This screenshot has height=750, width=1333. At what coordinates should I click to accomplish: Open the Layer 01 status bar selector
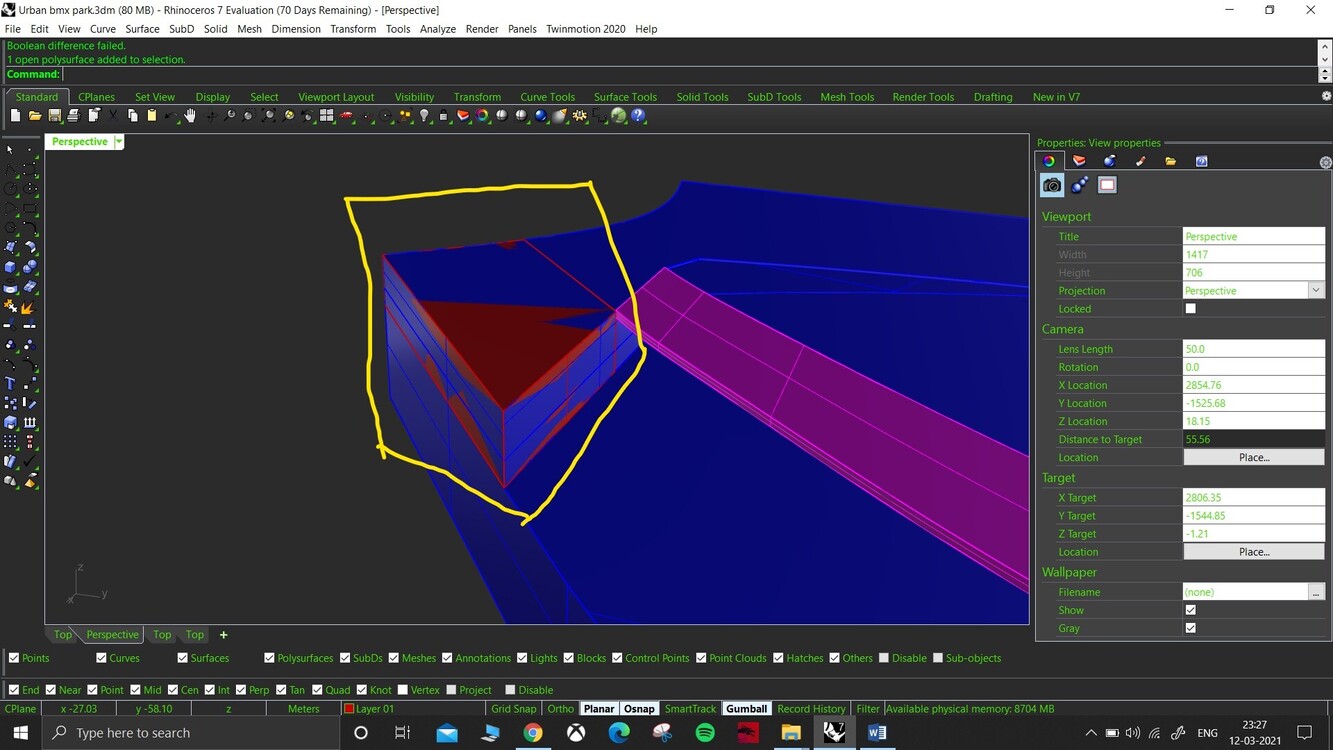(x=375, y=709)
